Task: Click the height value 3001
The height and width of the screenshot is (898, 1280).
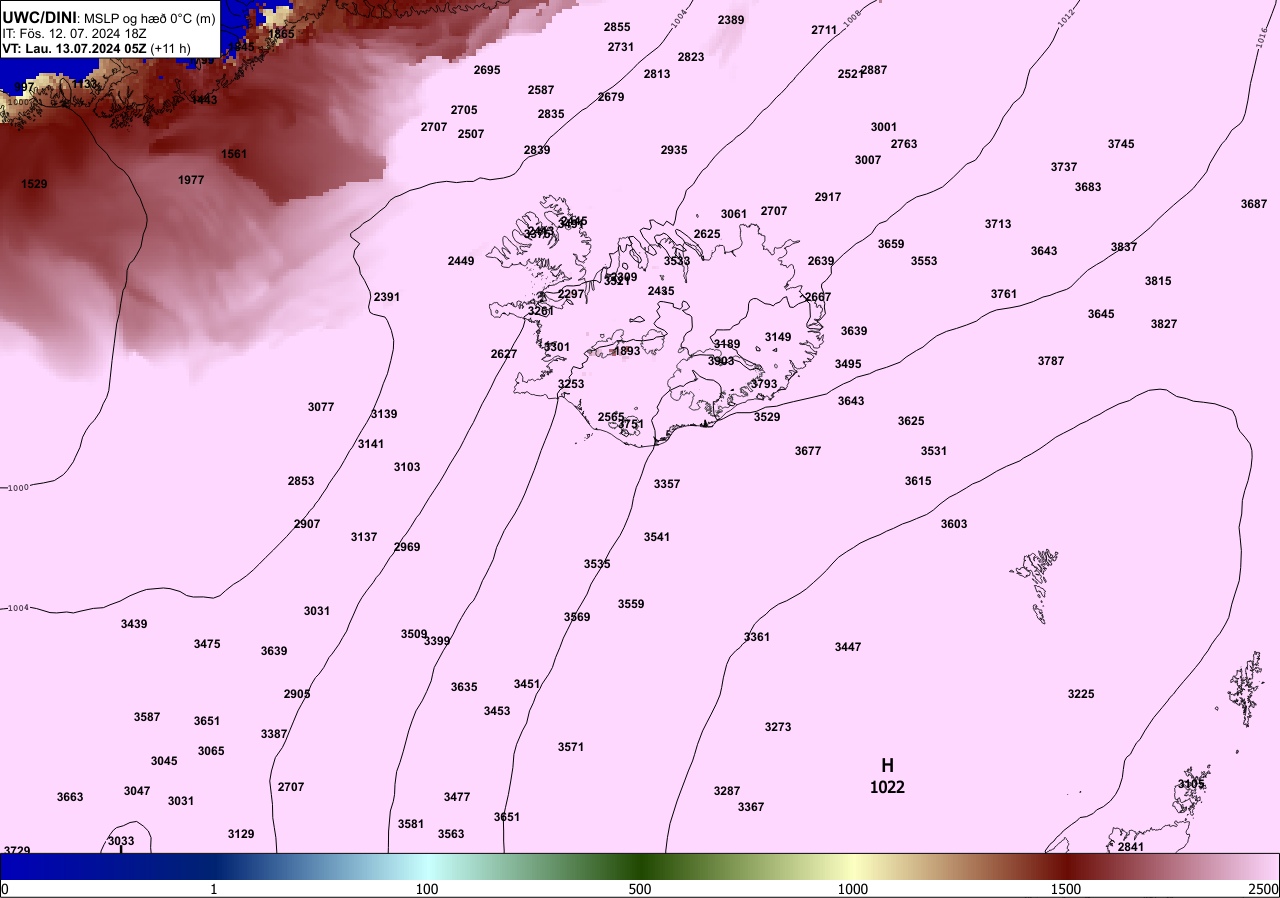Action: click(884, 127)
